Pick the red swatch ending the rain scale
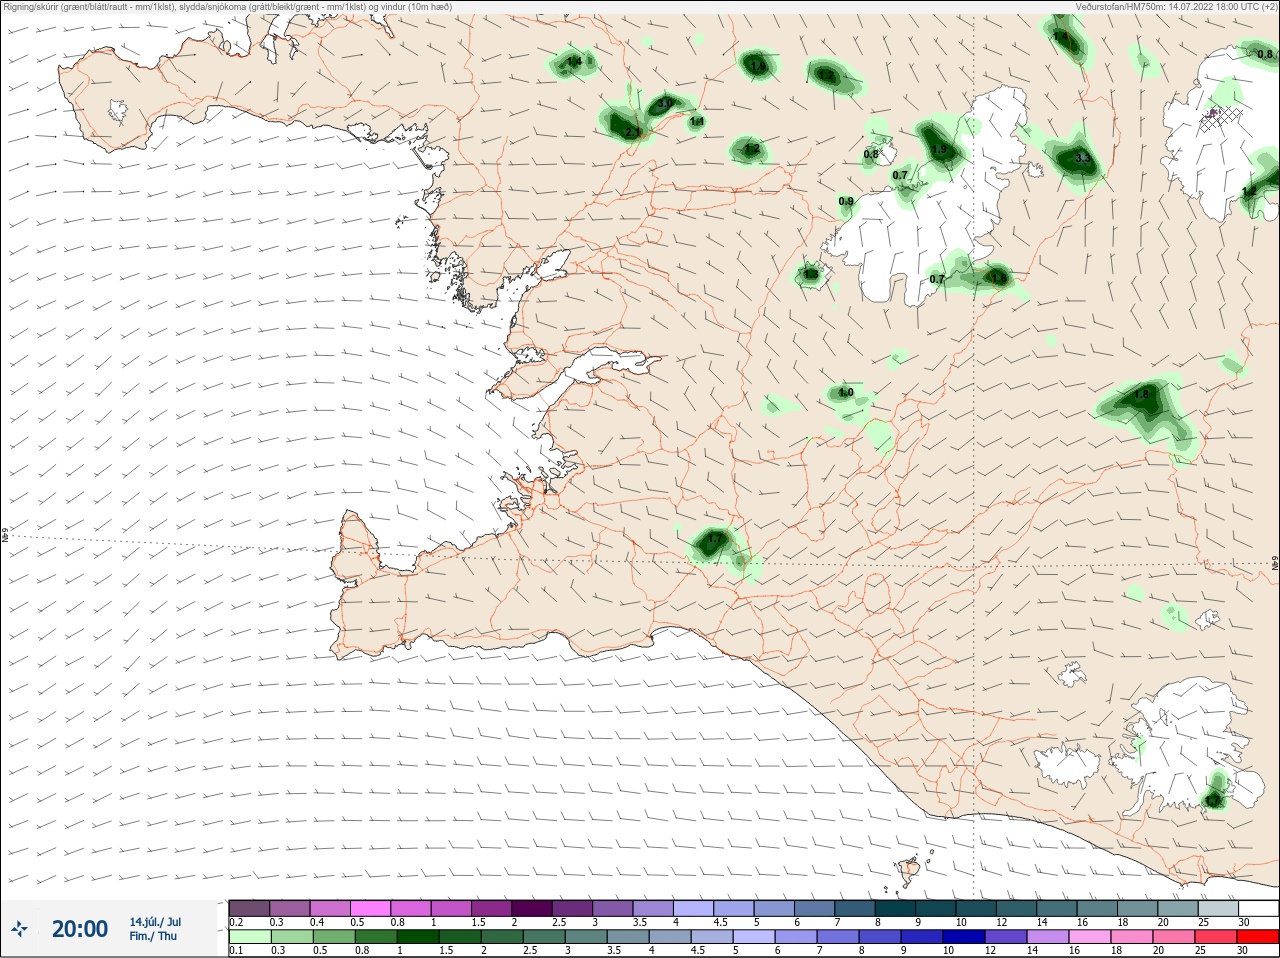Screen dimensions: 1280x958 [1259, 936]
